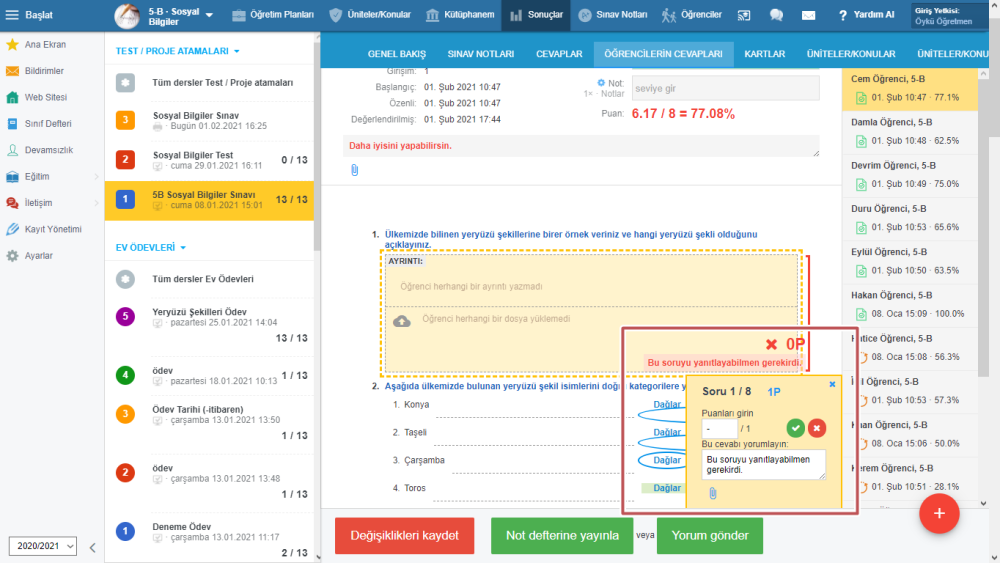
Task: Click the Web Sitesi house icon
Action: tap(12, 98)
